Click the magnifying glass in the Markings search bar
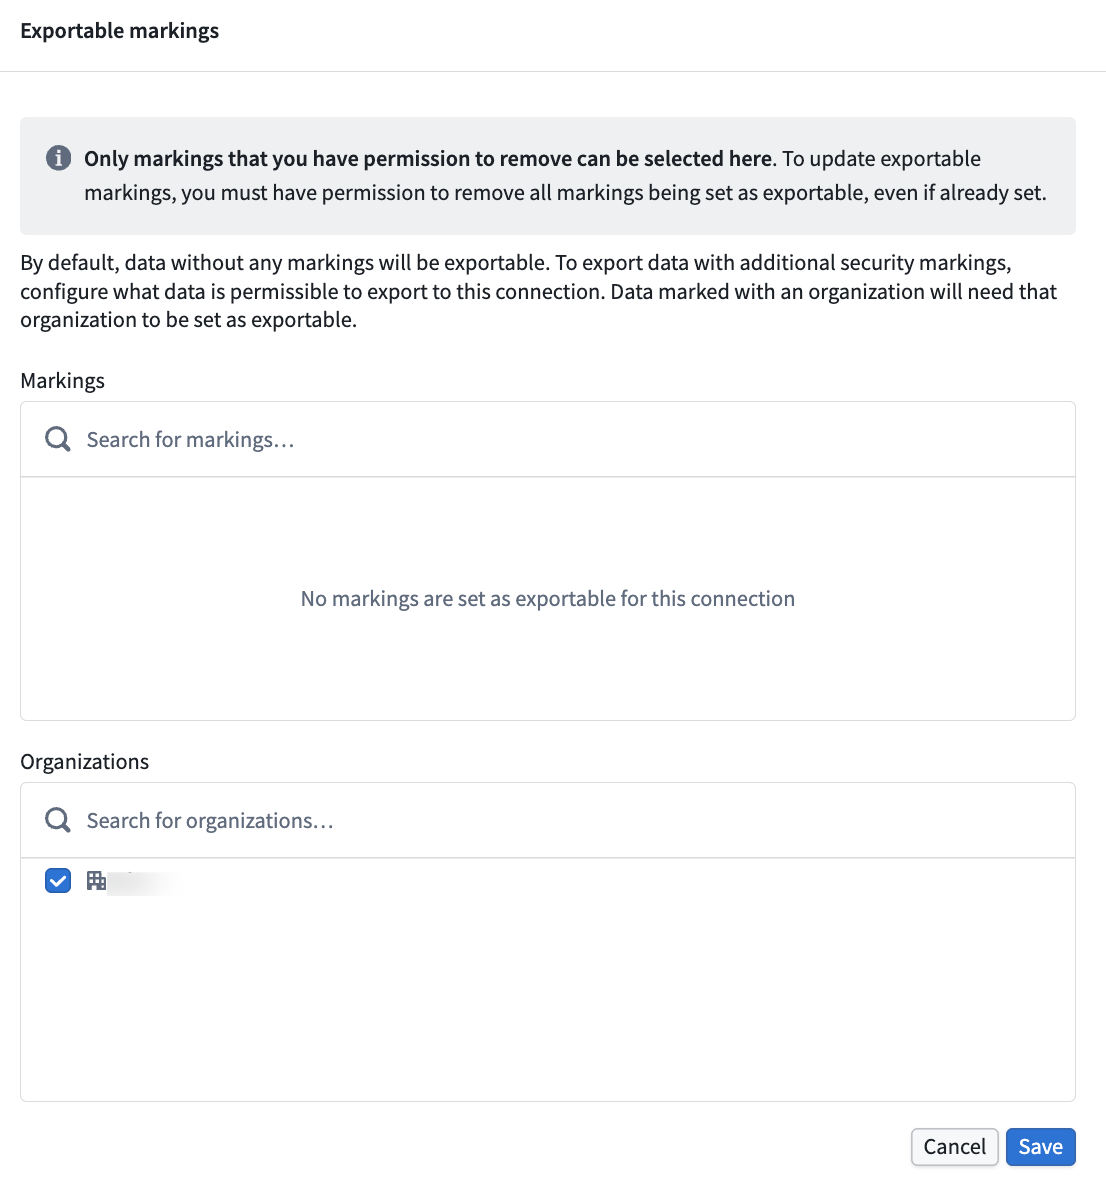Viewport: 1106px width, 1184px height. tap(56, 438)
